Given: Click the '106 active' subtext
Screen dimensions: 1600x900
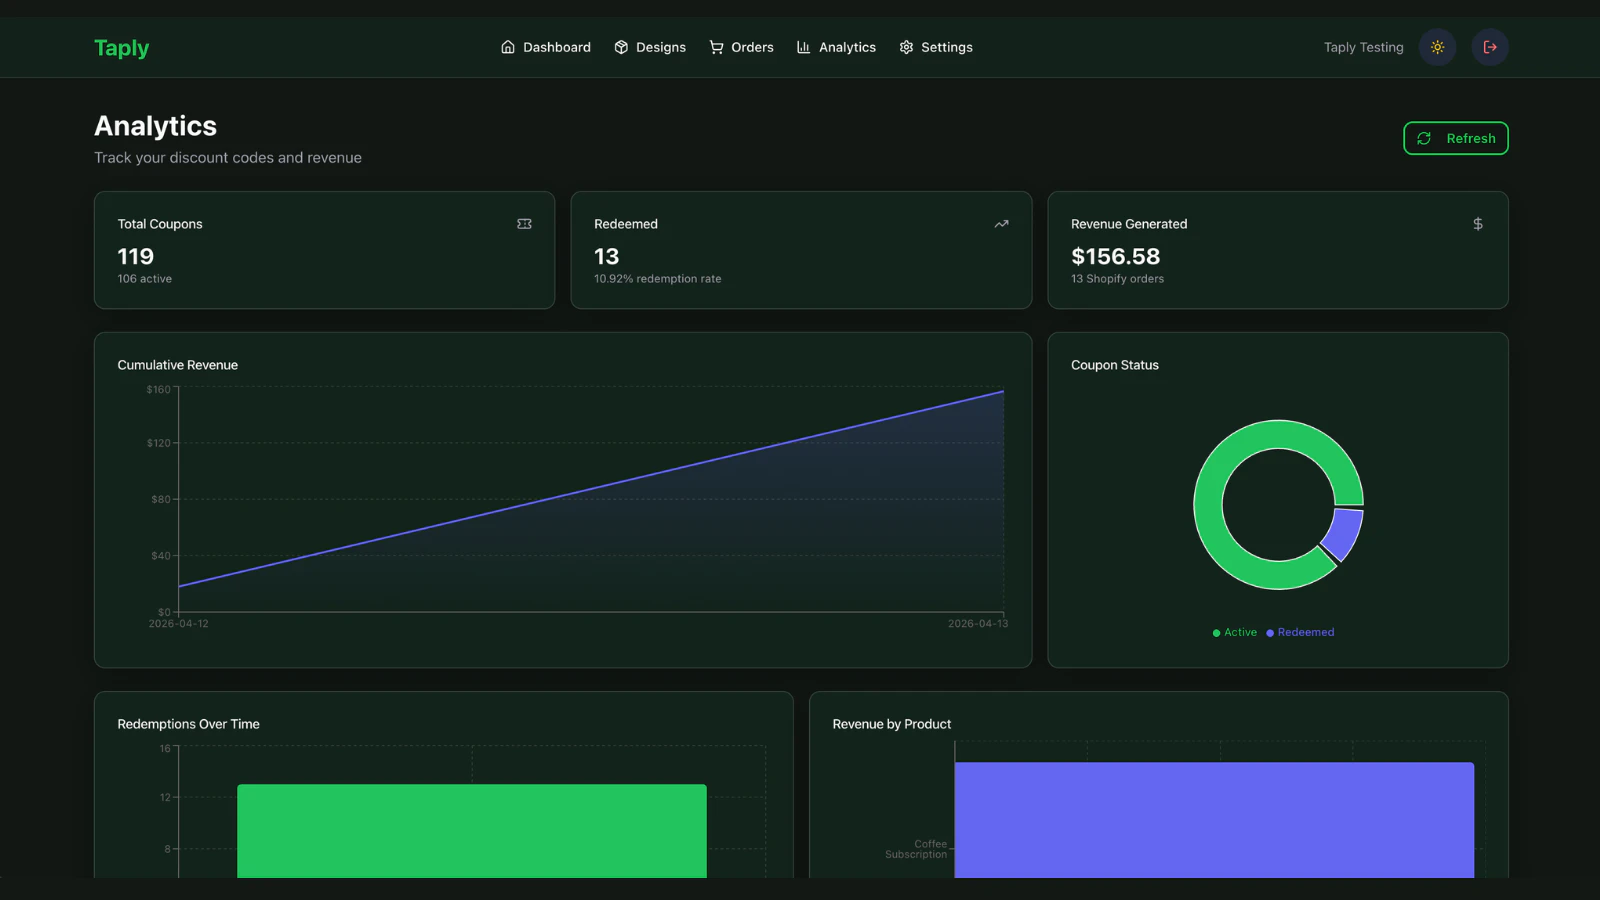Looking at the screenshot, I should pyautogui.click(x=145, y=279).
